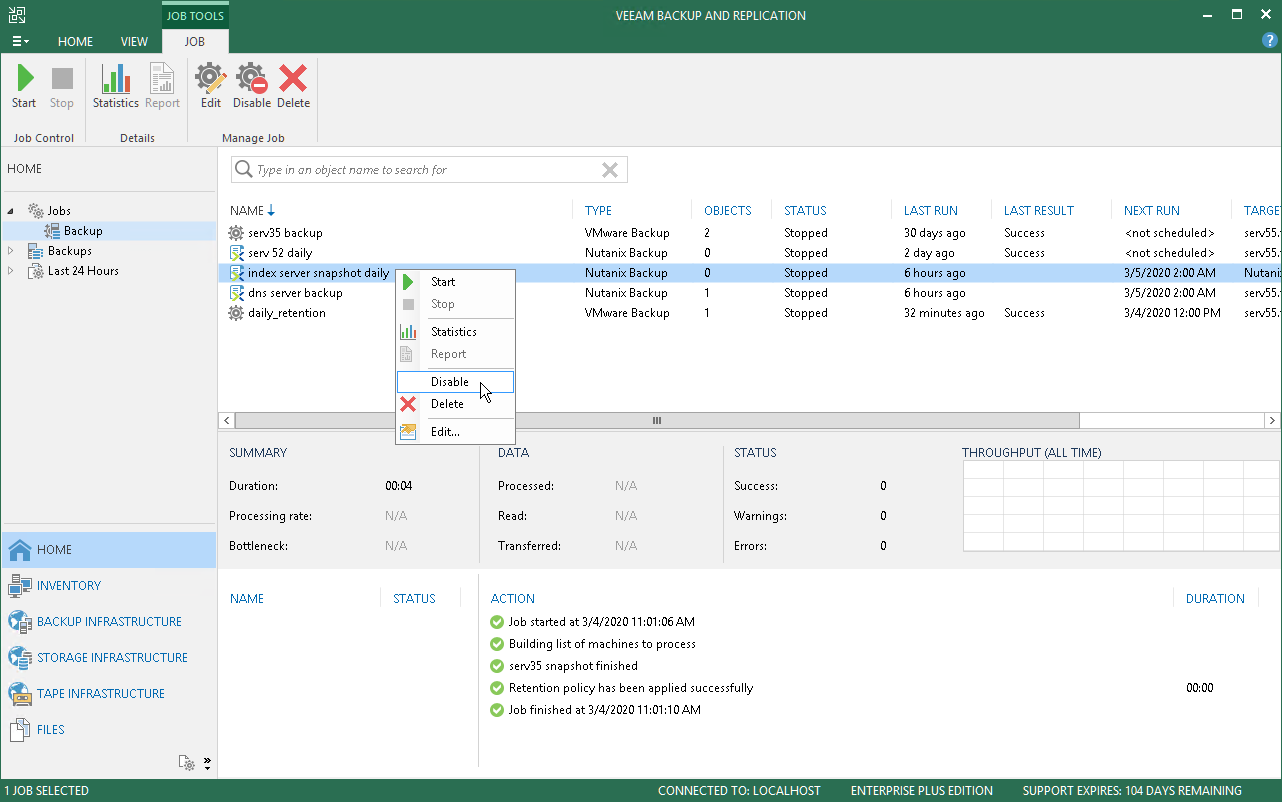Viewport: 1282px width, 802px height.
Task: Click the Storage Infrastructure icon
Action: coord(20,658)
